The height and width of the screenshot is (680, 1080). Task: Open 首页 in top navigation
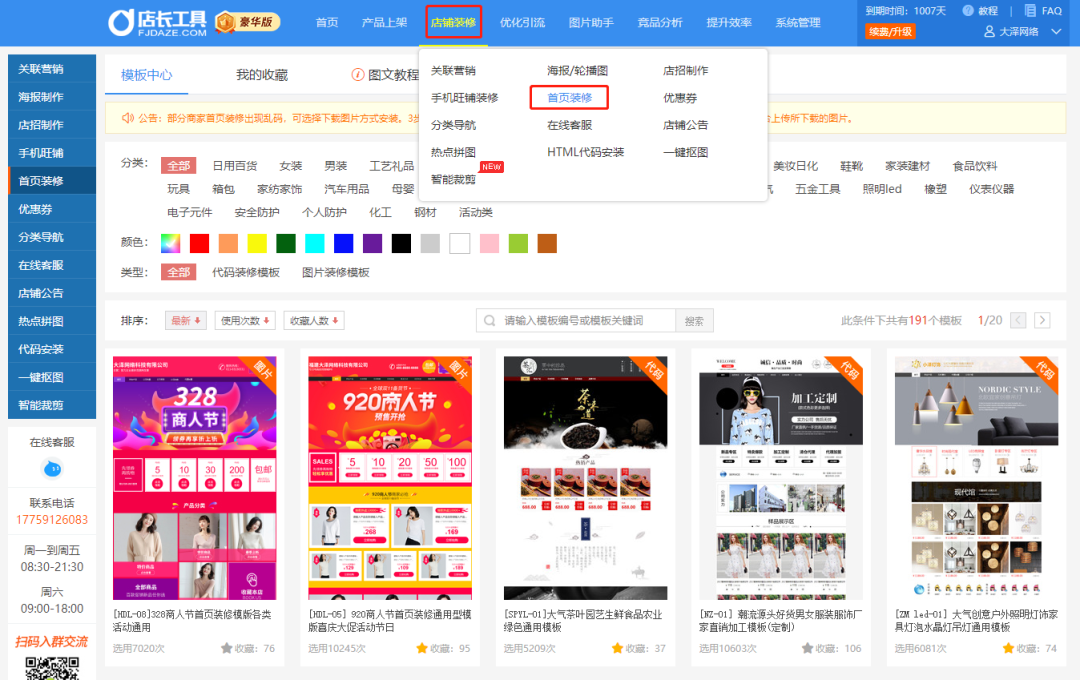point(326,23)
